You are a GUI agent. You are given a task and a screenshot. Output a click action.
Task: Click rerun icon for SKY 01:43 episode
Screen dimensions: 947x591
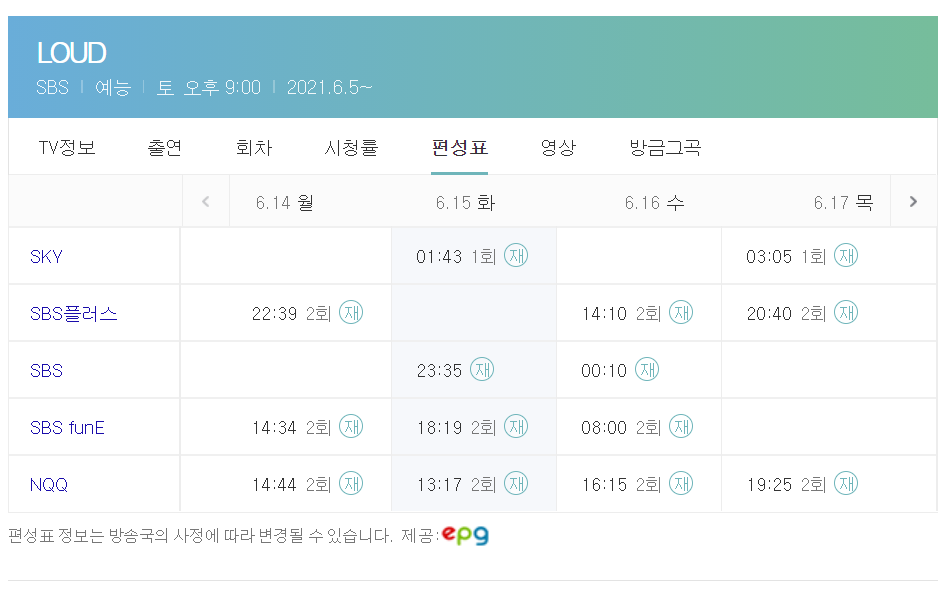pos(515,256)
